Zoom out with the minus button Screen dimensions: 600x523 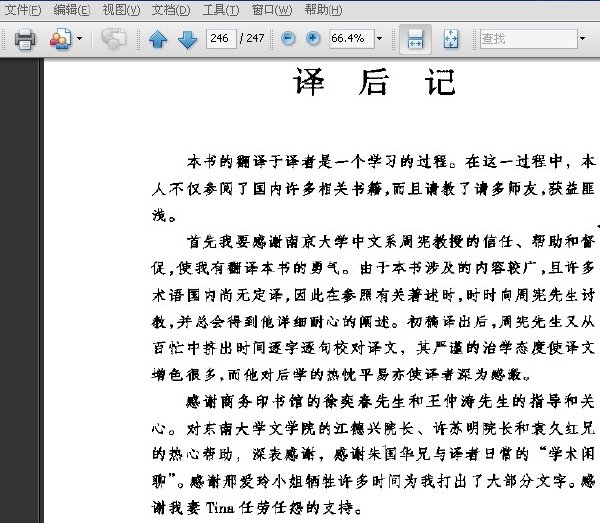pyautogui.click(x=288, y=38)
